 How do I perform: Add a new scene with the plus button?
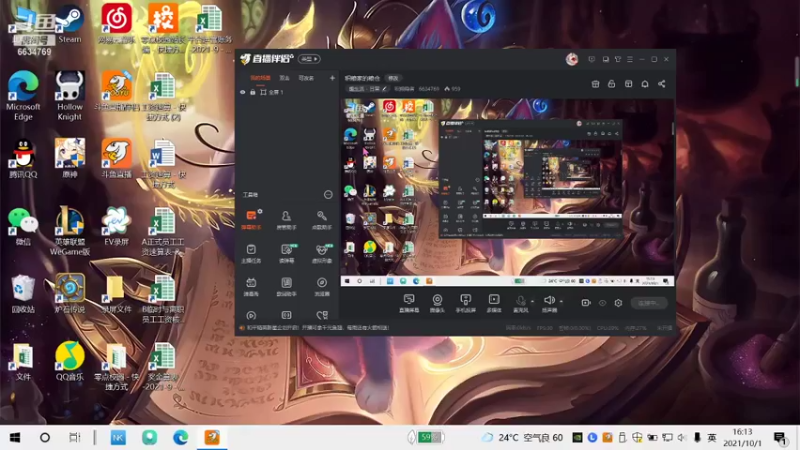[x=332, y=78]
